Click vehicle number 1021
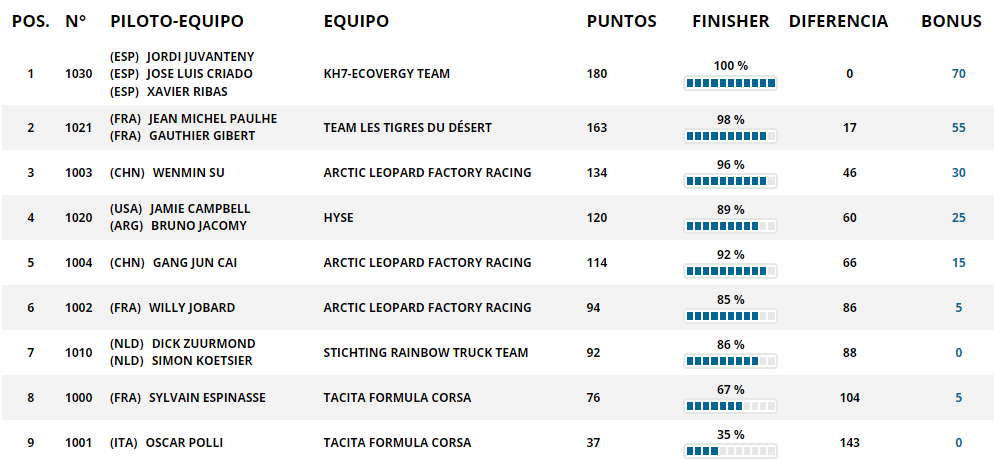The height and width of the screenshot is (460, 994). tap(79, 128)
